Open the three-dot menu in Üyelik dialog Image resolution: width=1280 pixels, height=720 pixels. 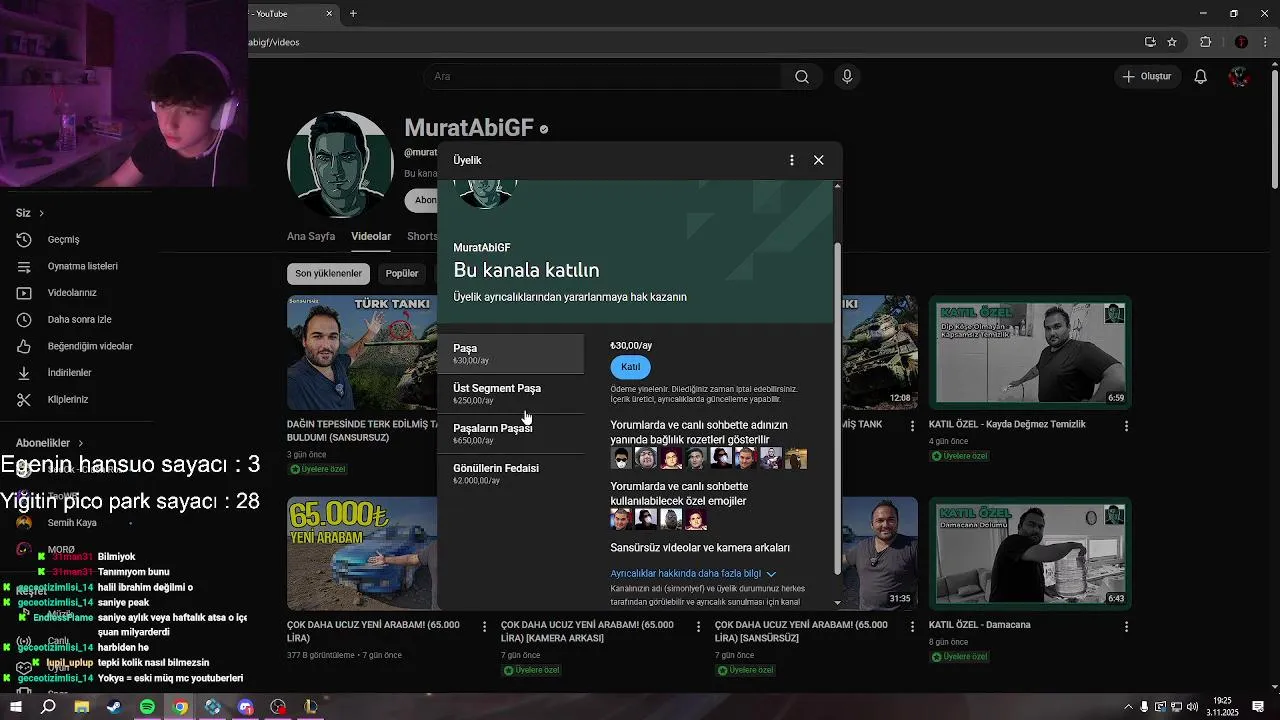[791, 160]
